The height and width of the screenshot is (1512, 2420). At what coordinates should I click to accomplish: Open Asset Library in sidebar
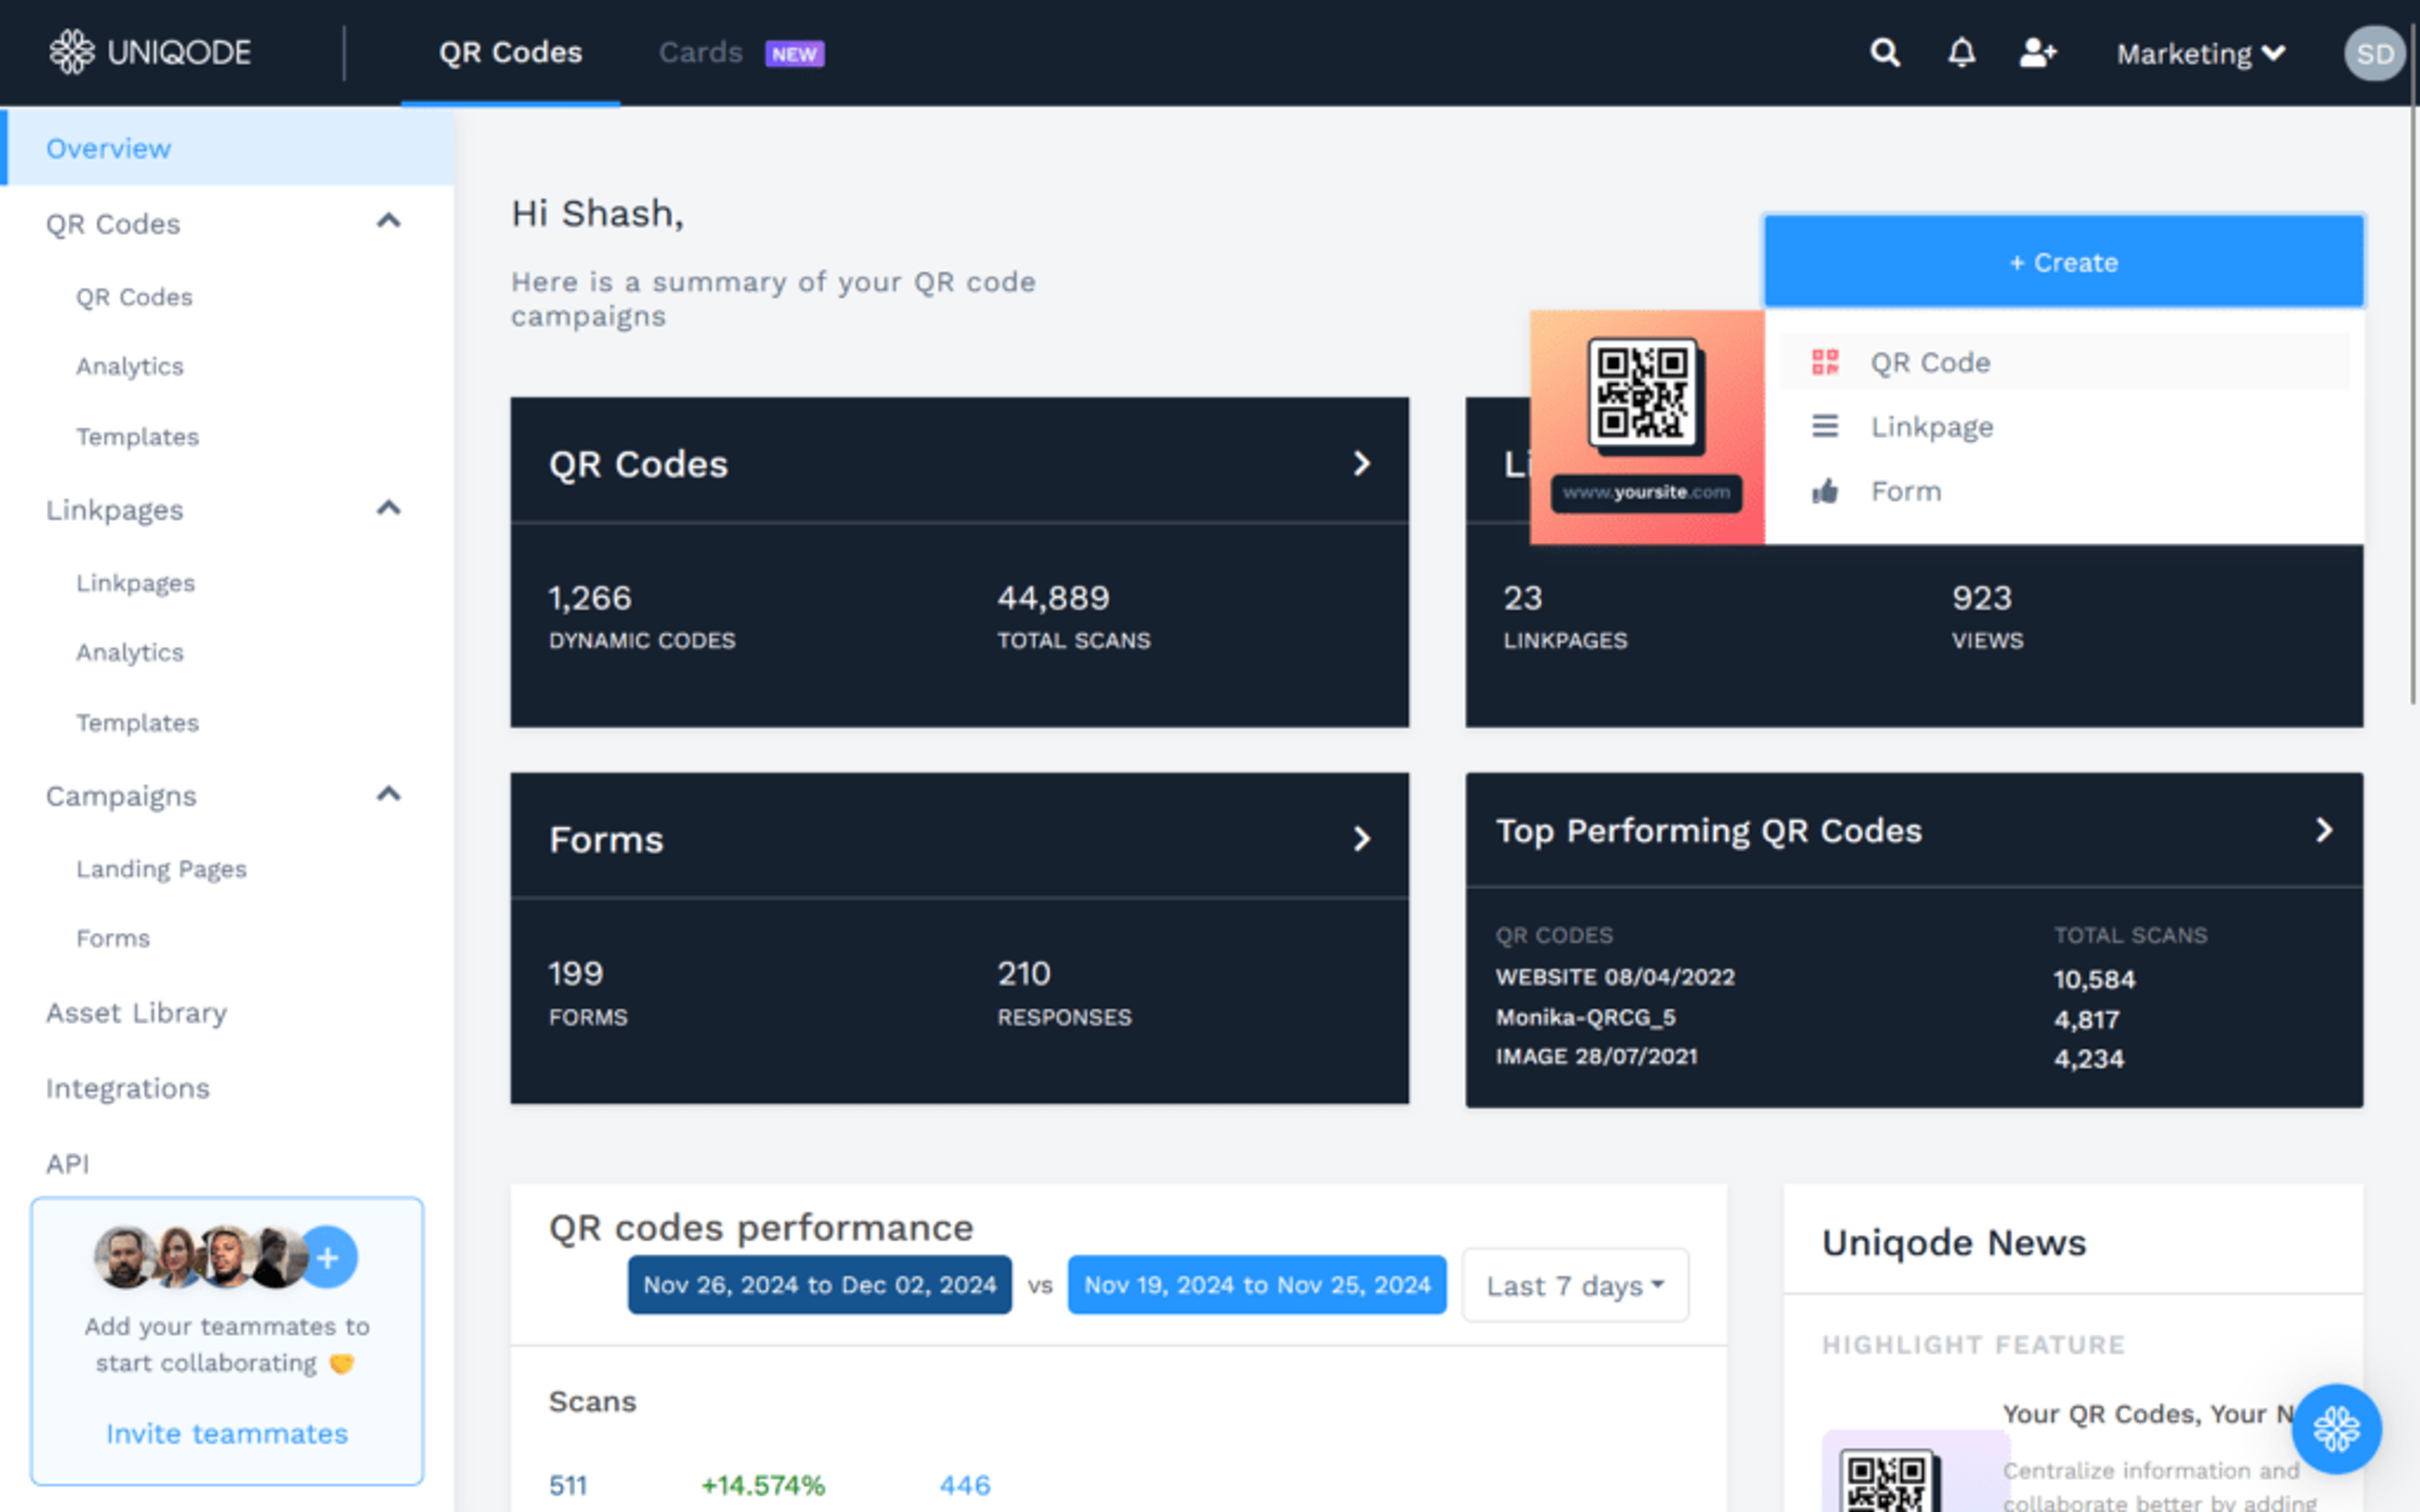(x=136, y=1013)
